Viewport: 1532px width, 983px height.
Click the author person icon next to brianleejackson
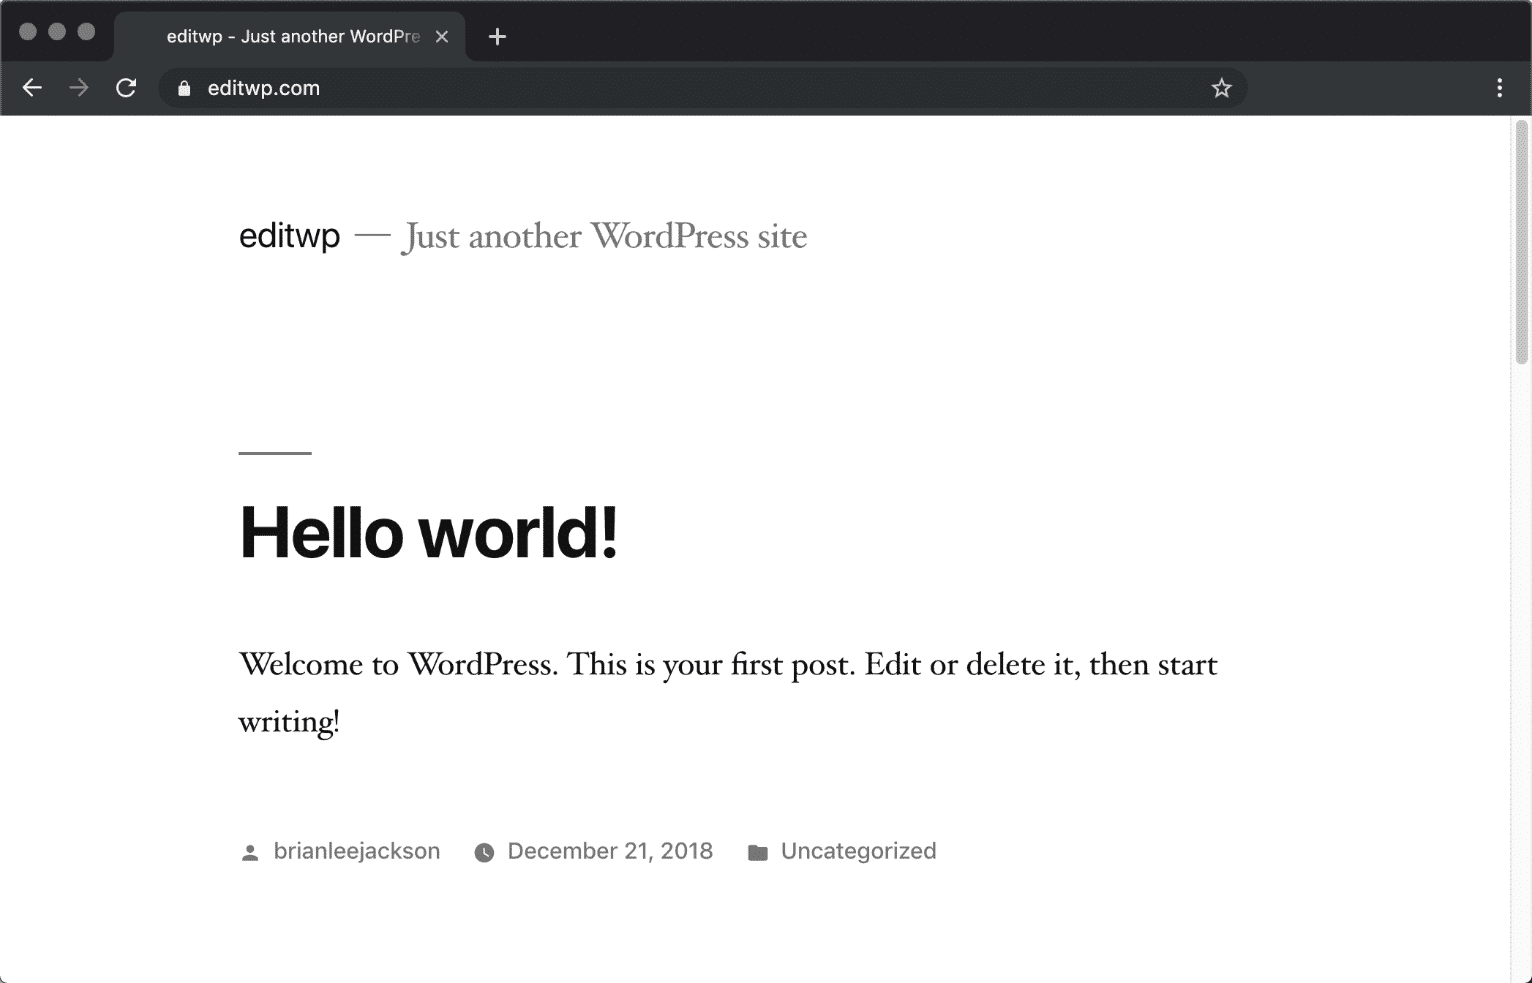(x=249, y=852)
